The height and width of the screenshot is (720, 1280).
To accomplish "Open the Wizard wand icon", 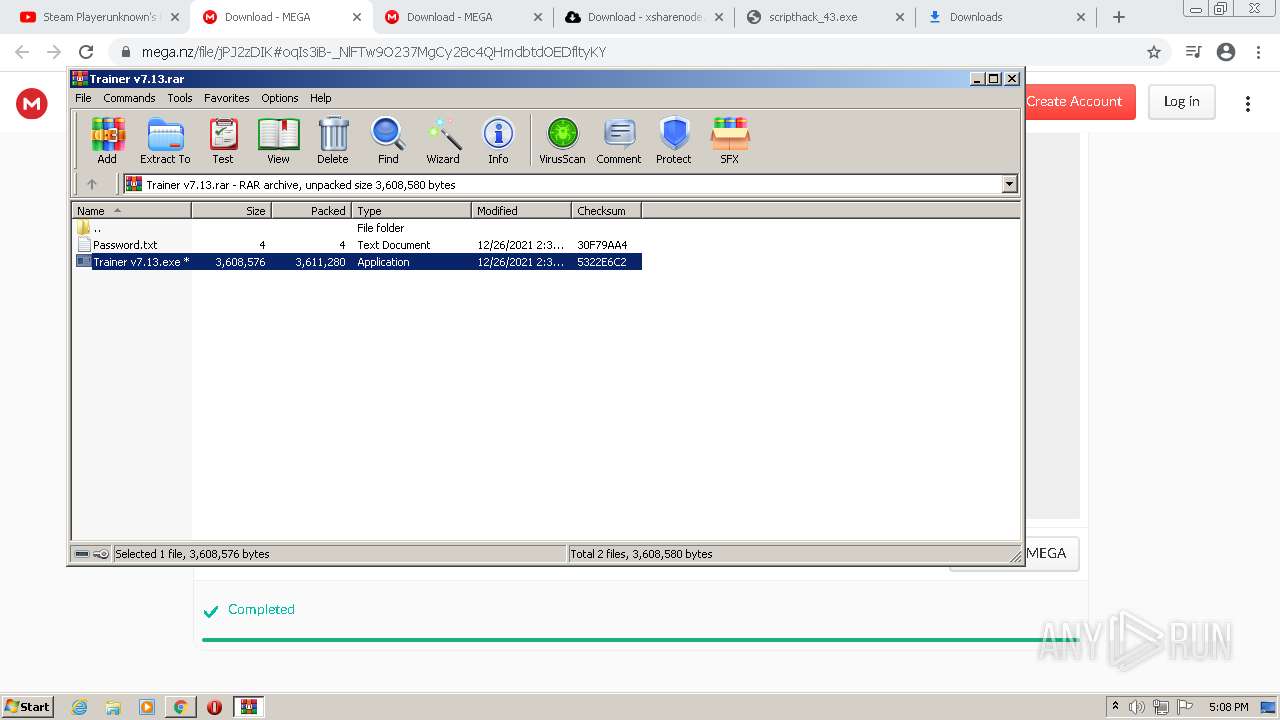I will (443, 140).
